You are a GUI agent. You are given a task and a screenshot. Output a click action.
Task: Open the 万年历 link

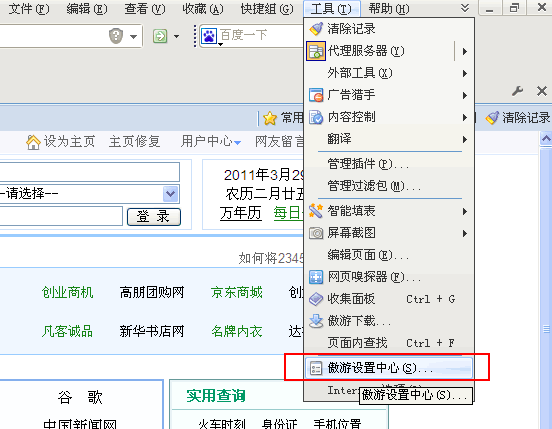pos(240,213)
